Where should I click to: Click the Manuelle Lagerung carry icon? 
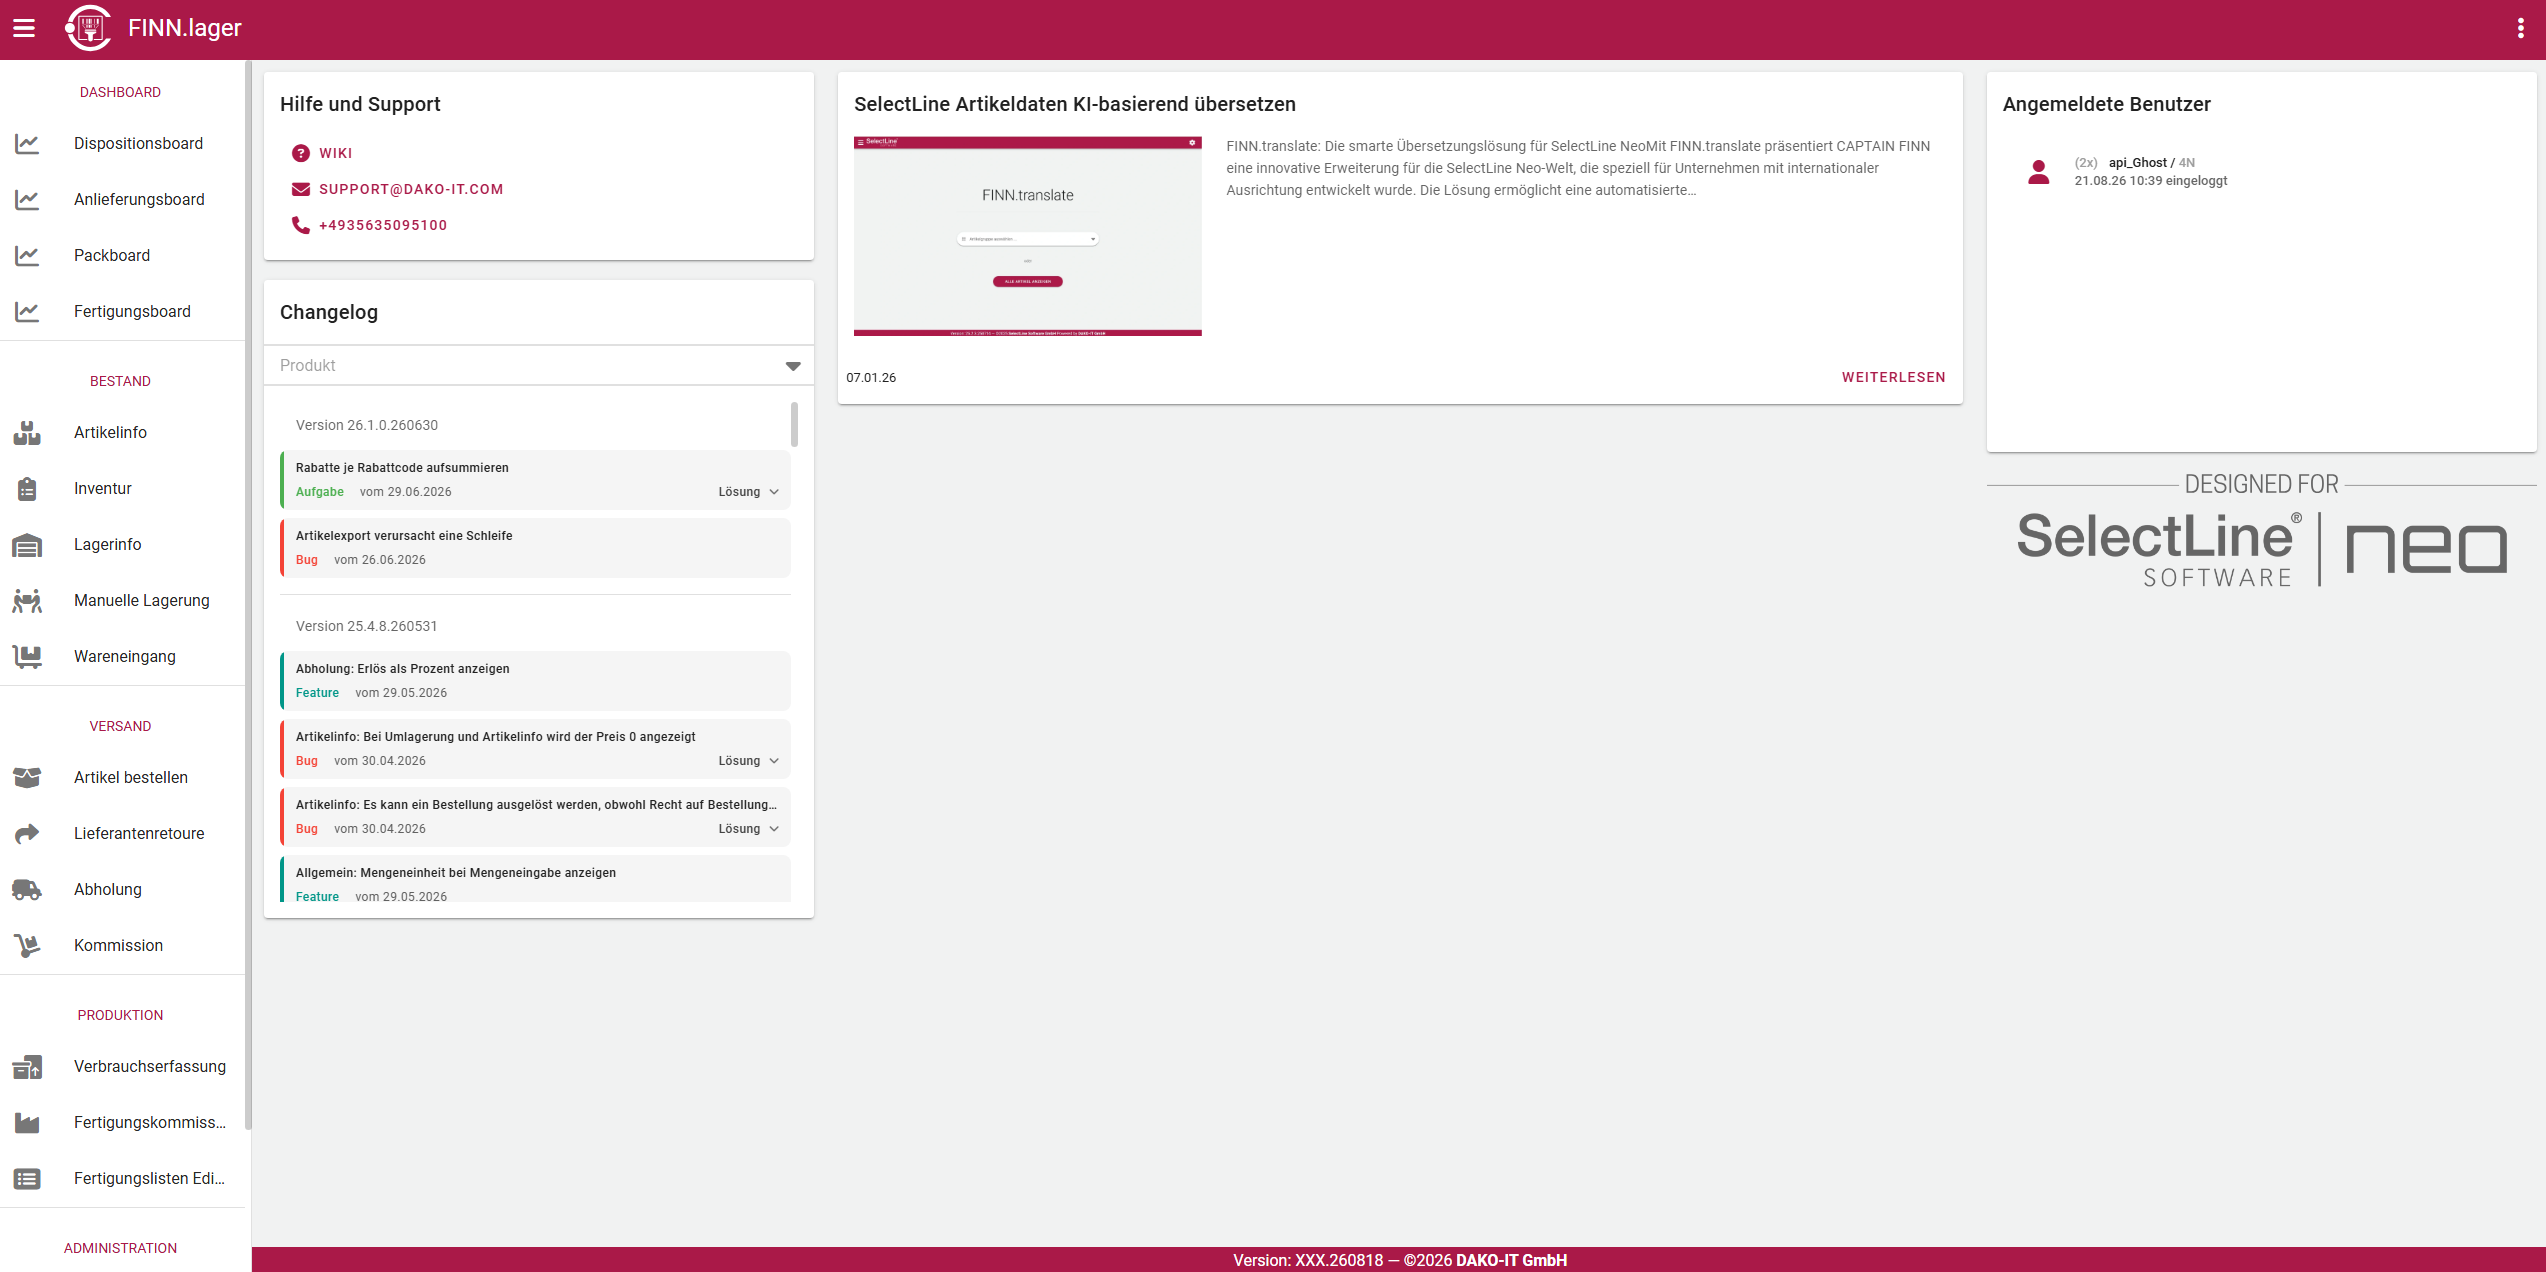27,601
